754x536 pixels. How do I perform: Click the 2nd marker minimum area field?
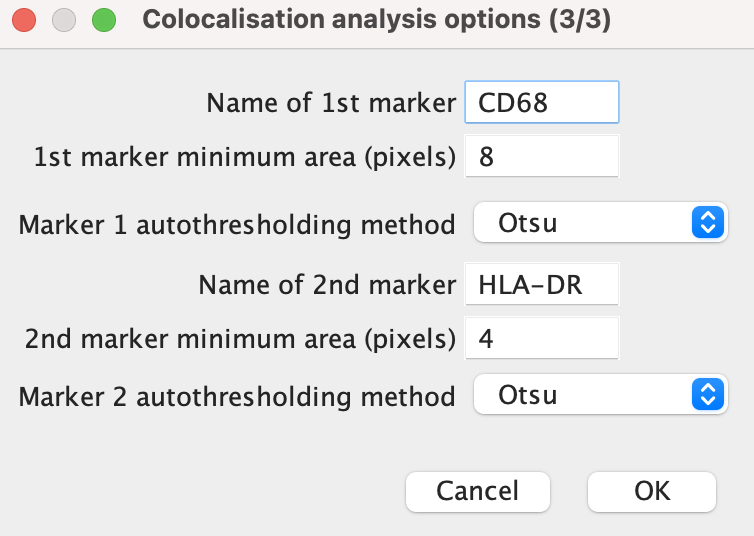pyautogui.click(x=542, y=338)
